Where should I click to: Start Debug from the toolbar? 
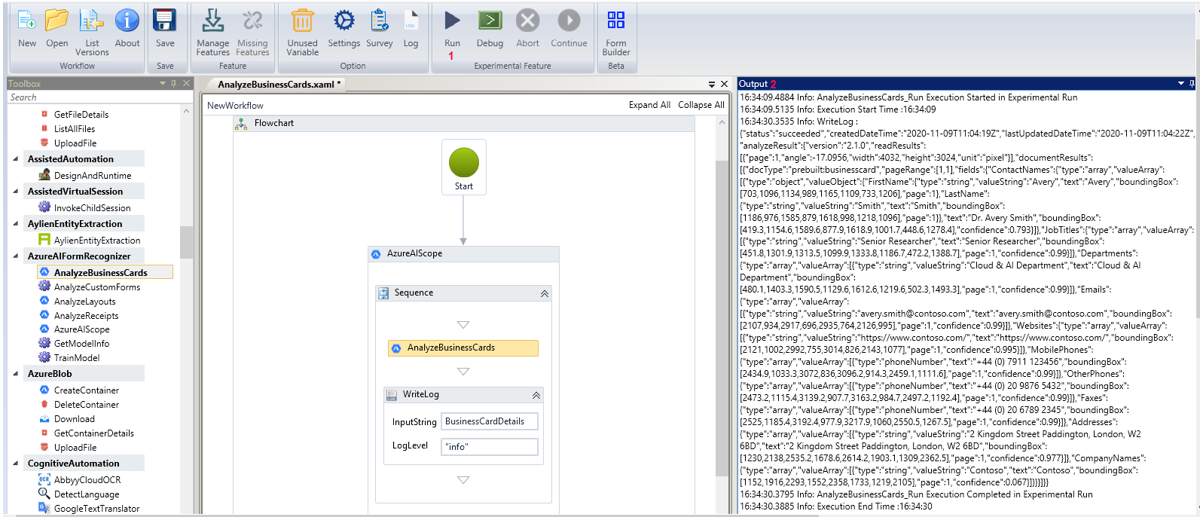coord(489,22)
